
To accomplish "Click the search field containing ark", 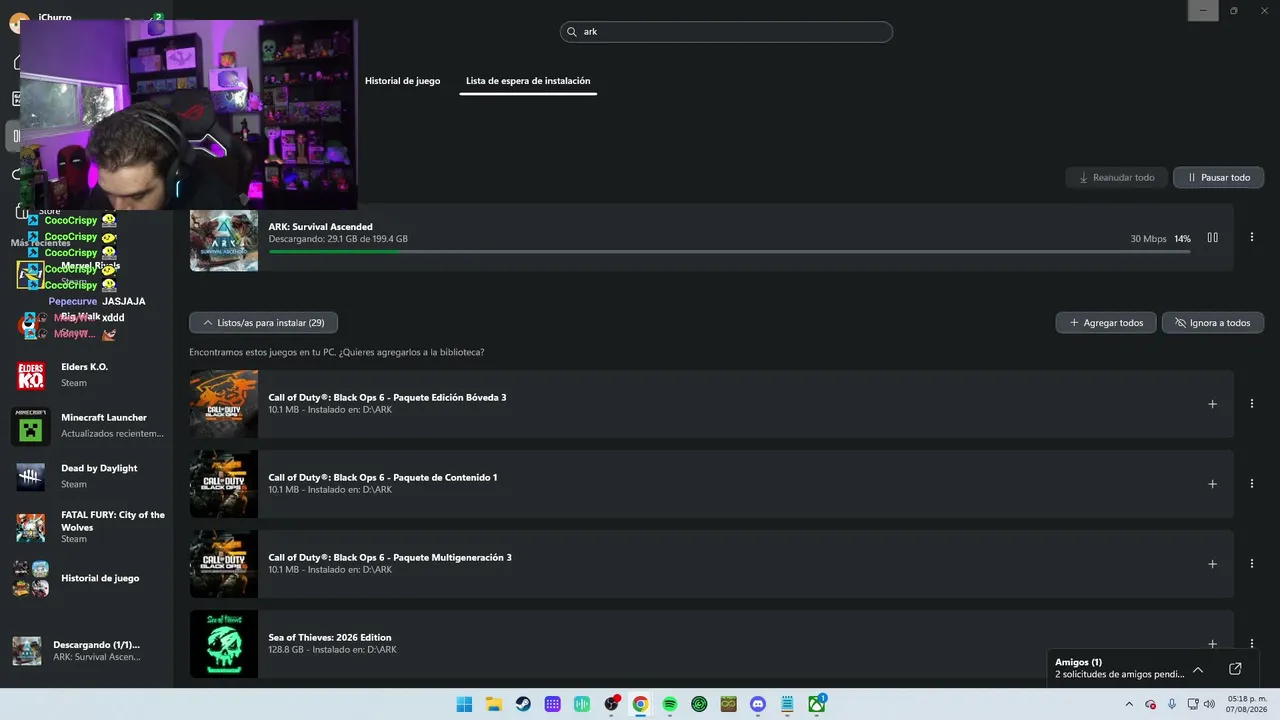I will pos(726,32).
